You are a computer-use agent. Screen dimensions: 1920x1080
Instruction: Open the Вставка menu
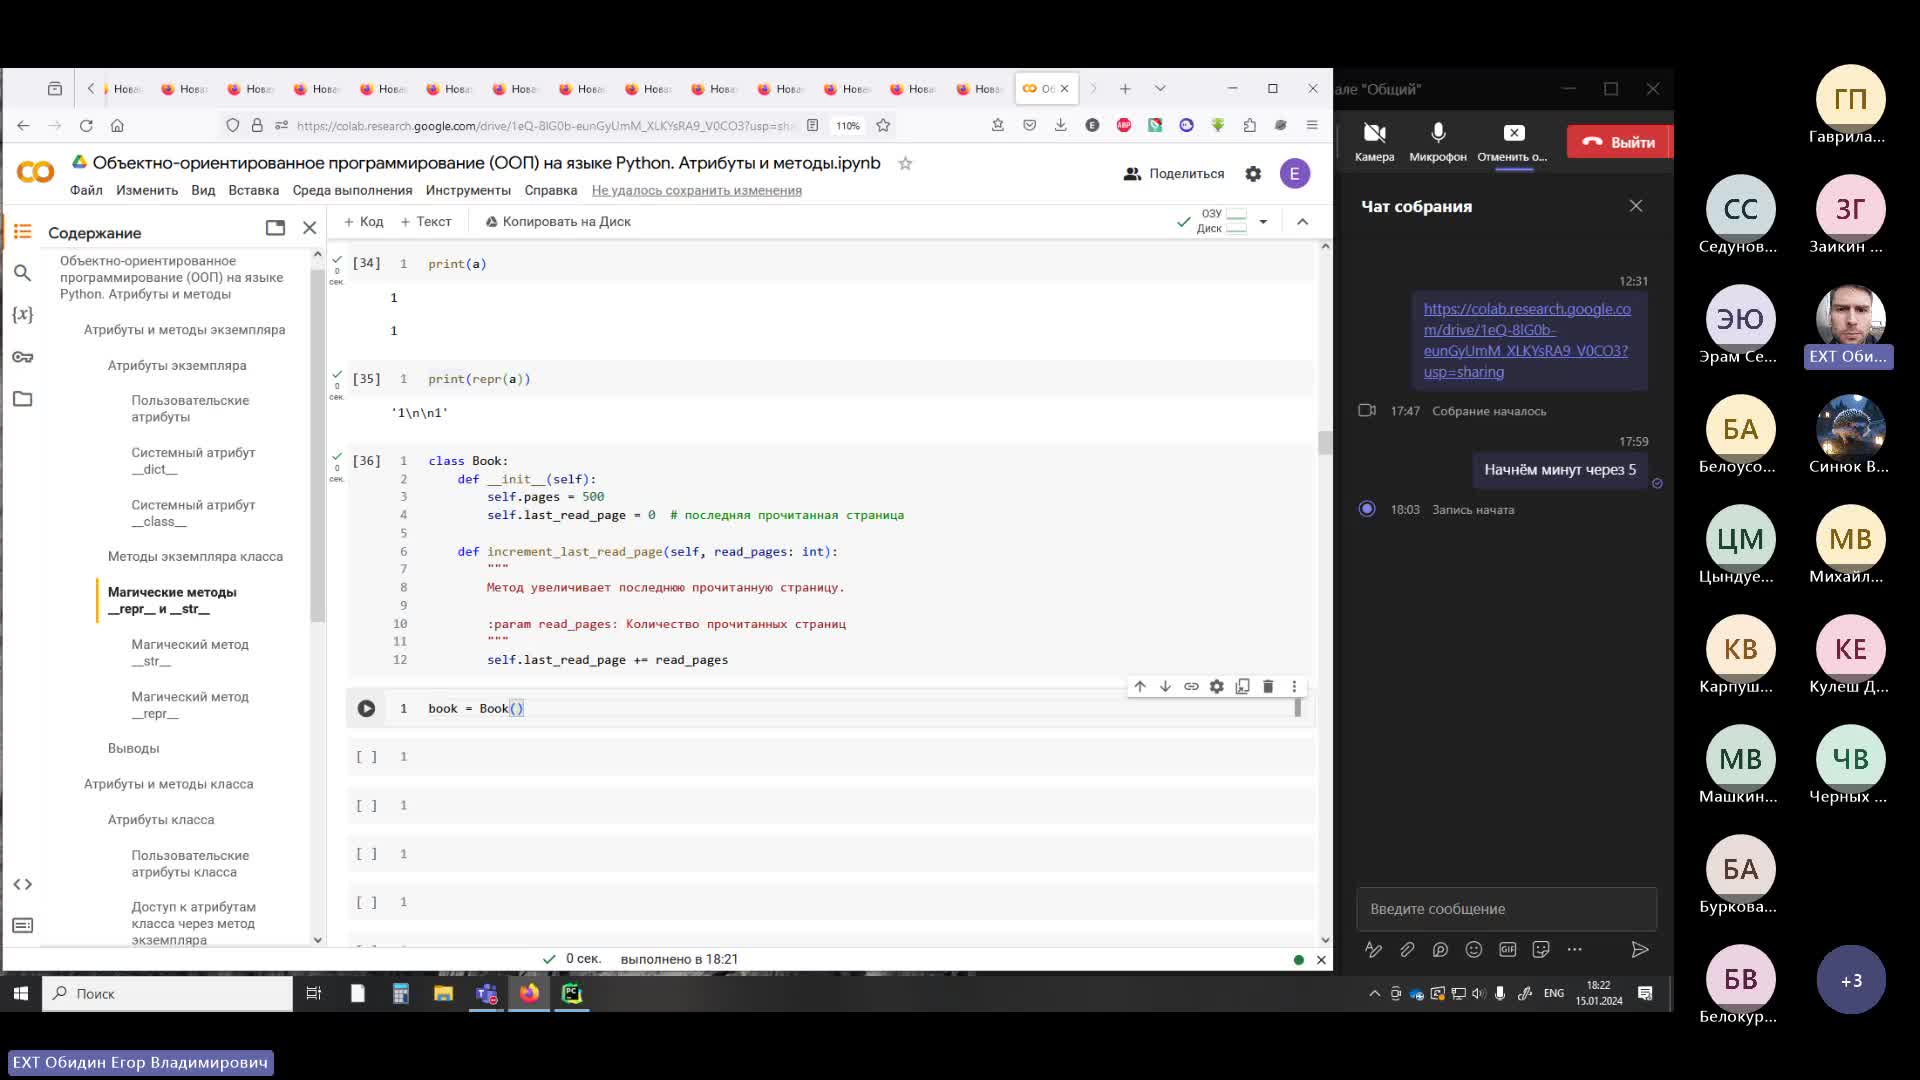253,190
